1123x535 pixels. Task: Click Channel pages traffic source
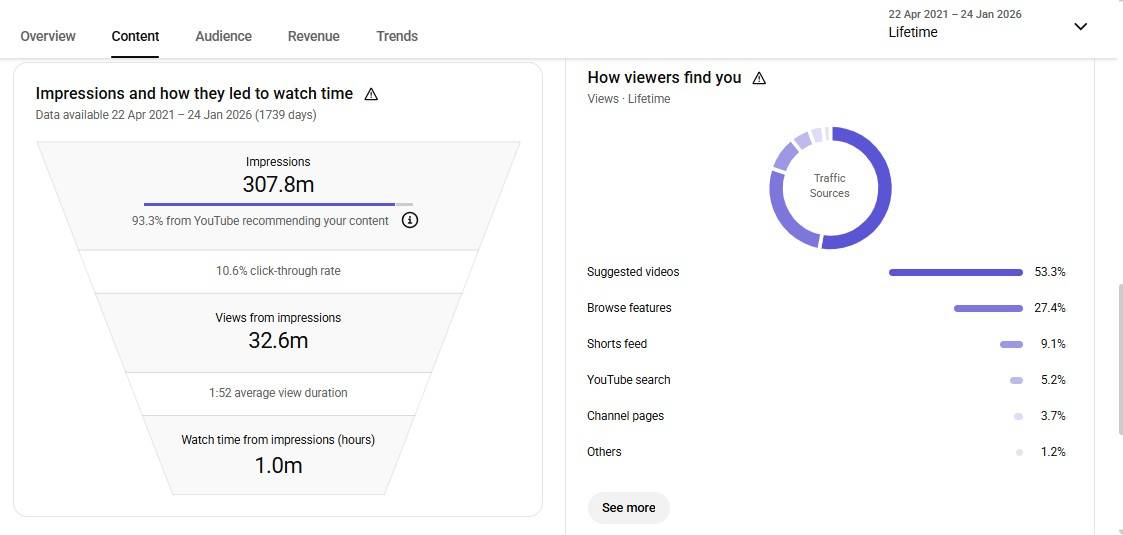click(x=625, y=416)
